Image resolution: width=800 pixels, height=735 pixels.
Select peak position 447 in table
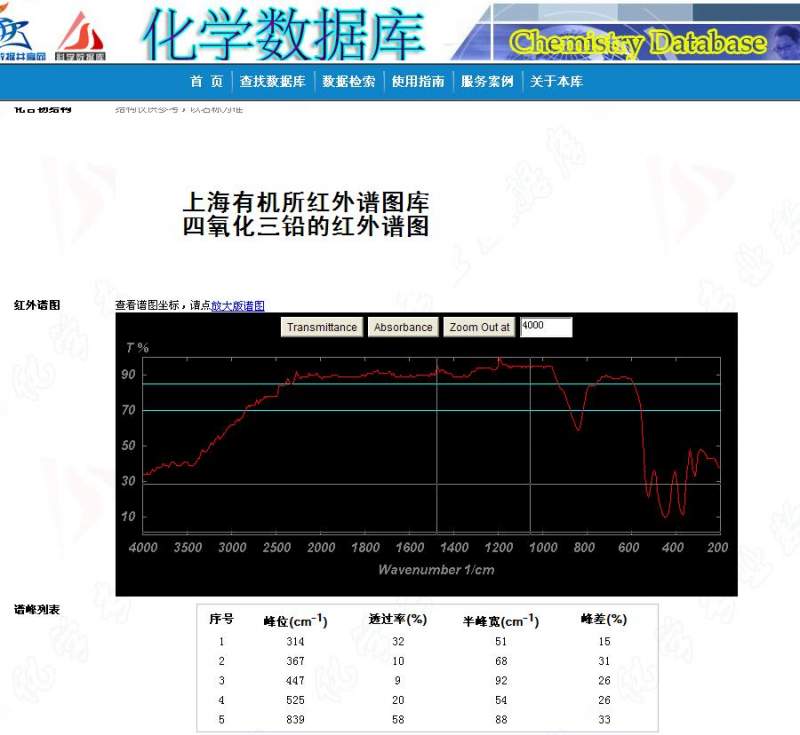pyautogui.click(x=295, y=680)
